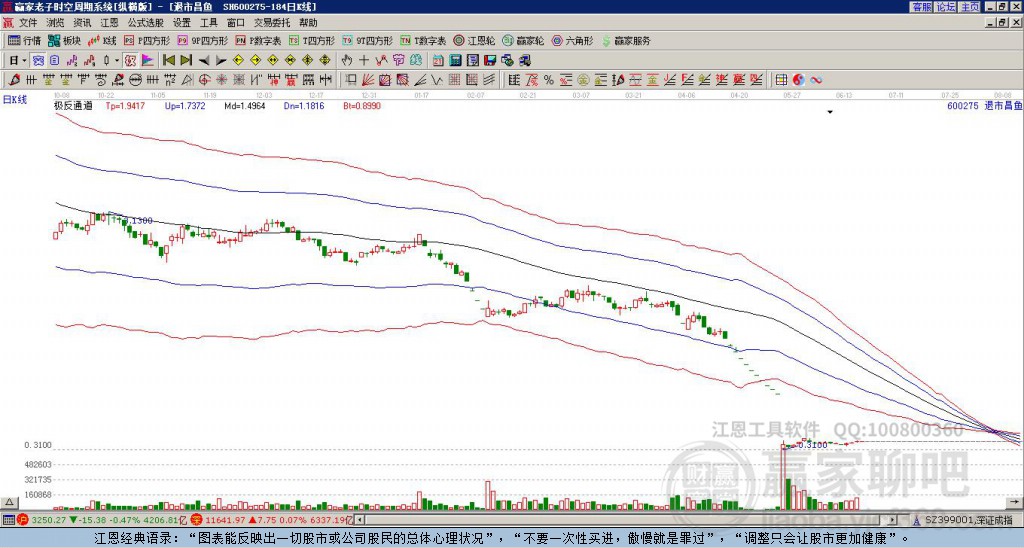
Task: Open the T四方形 time square
Action: 312,40
